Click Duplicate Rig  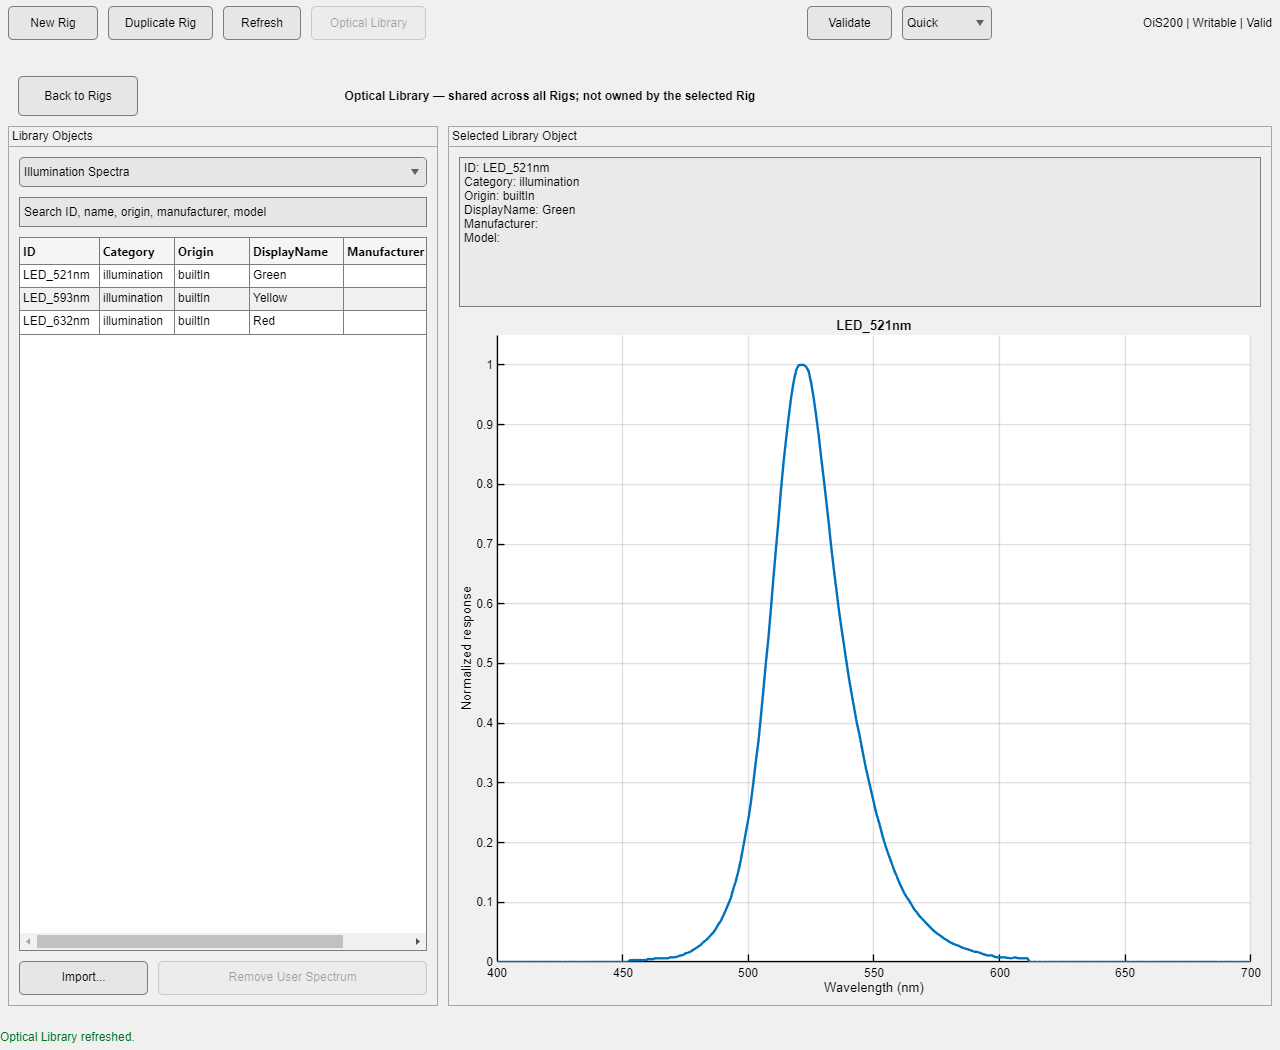pos(160,23)
